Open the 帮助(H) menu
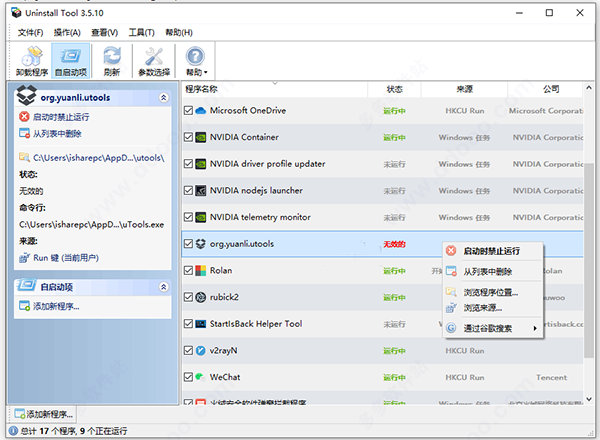Image resolution: width=600 pixels, height=440 pixels. coord(179,33)
